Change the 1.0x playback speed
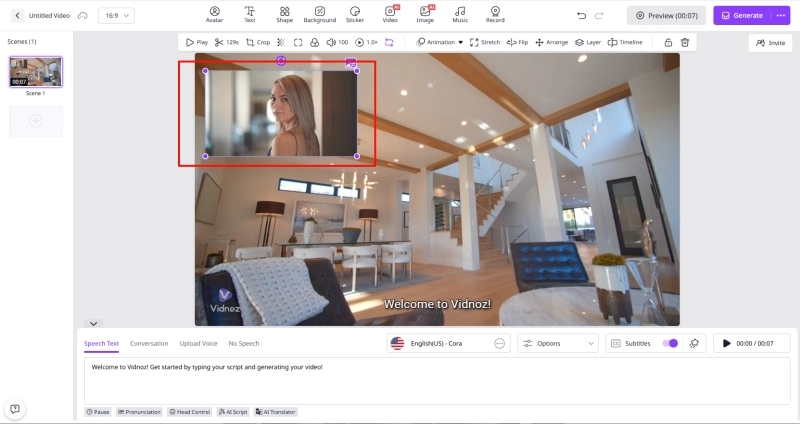800x424 pixels. tap(366, 42)
